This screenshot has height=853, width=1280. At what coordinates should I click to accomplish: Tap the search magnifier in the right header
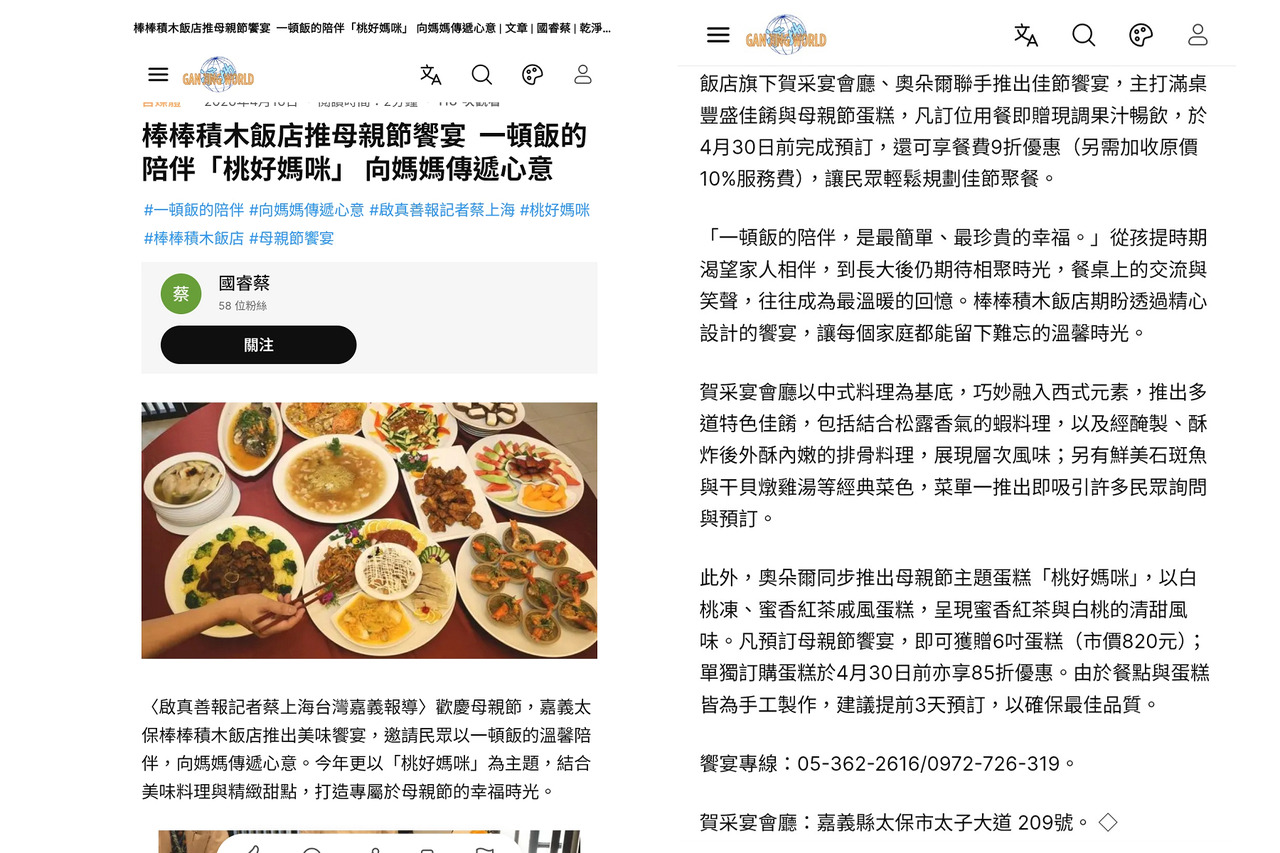(x=1084, y=35)
